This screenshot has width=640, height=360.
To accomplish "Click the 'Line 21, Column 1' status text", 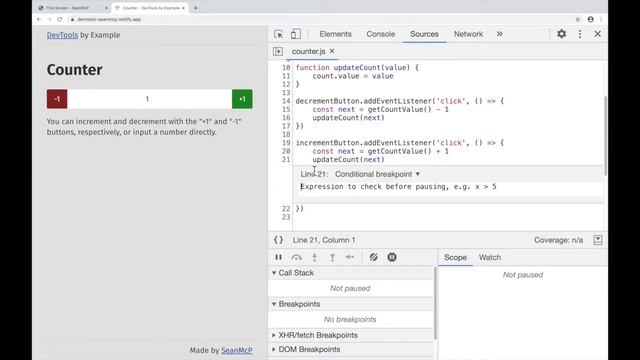I will tap(324, 240).
